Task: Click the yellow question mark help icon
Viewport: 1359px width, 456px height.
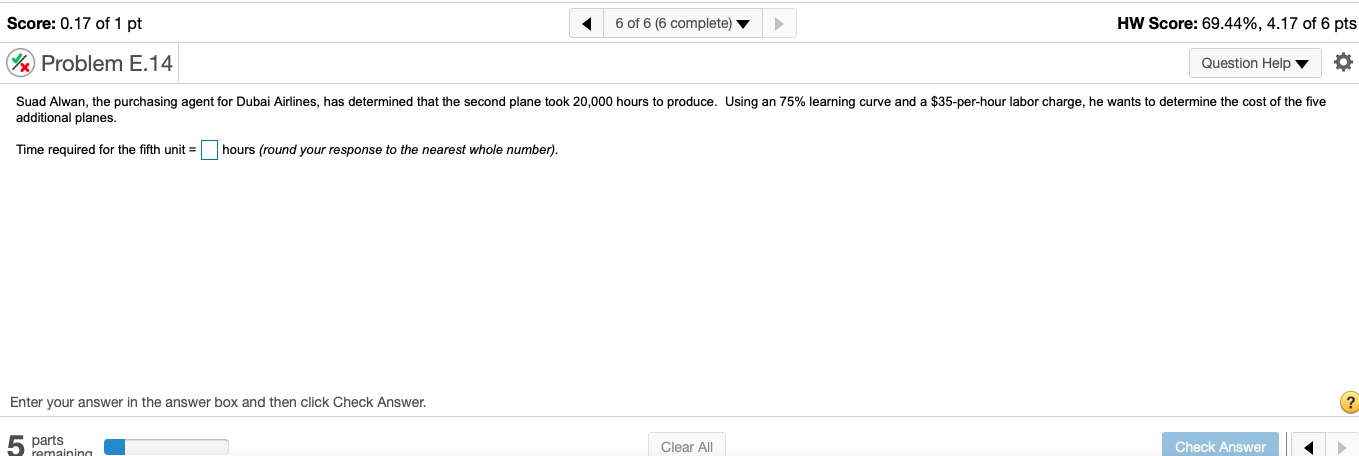Action: (x=1349, y=403)
